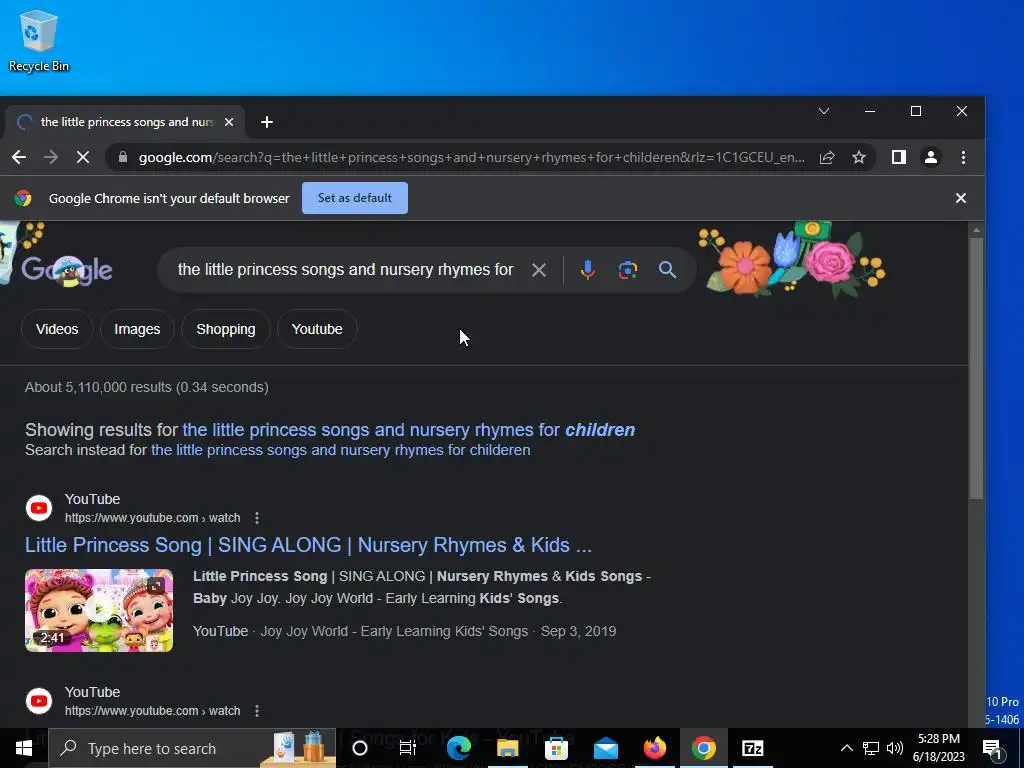Image resolution: width=1024 pixels, height=768 pixels.
Task: Show hidden system tray icons
Action: (x=846, y=748)
